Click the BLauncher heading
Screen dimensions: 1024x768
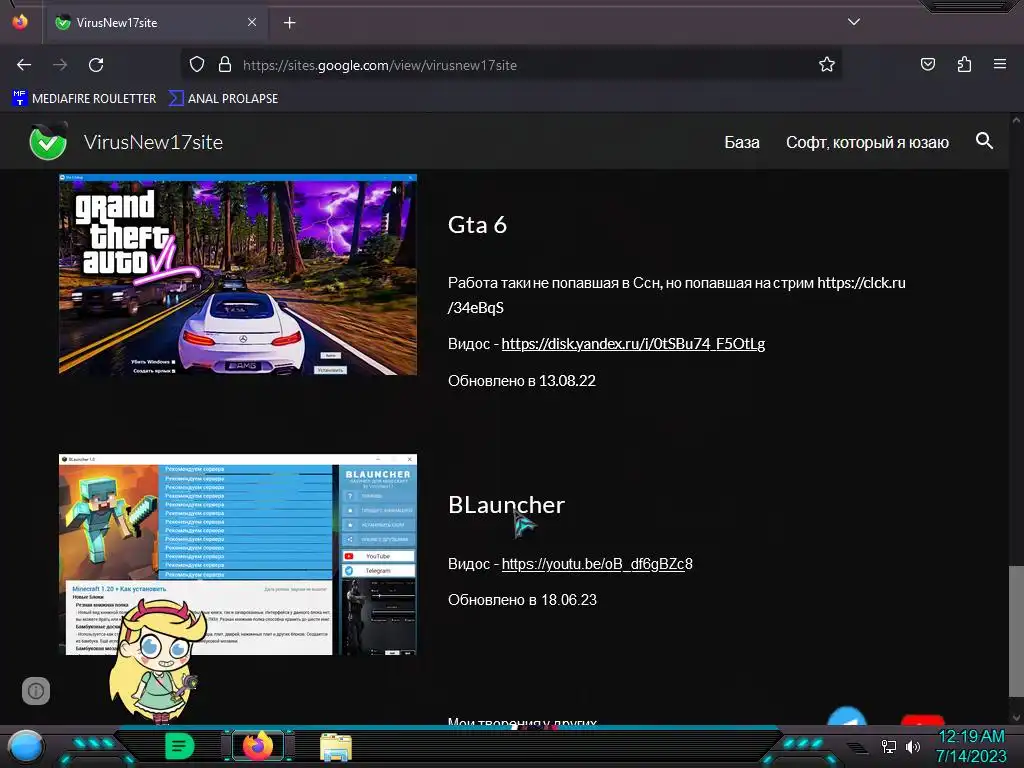click(x=506, y=505)
